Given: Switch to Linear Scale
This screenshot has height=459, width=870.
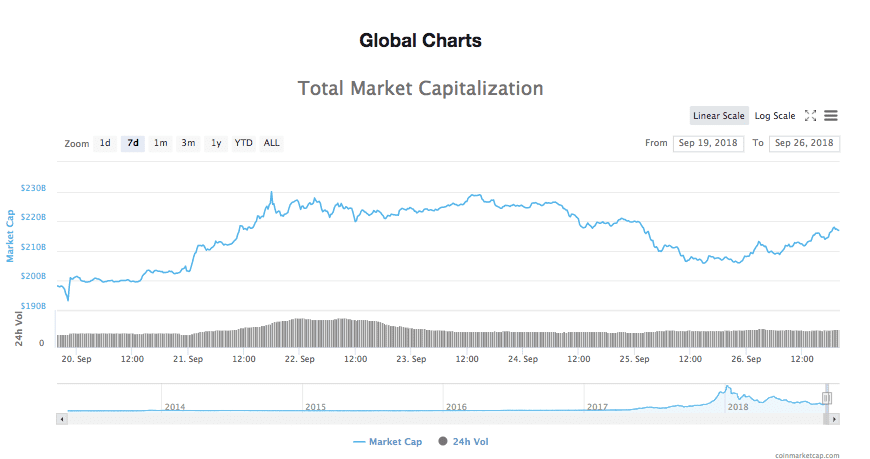Looking at the screenshot, I should tap(718, 116).
